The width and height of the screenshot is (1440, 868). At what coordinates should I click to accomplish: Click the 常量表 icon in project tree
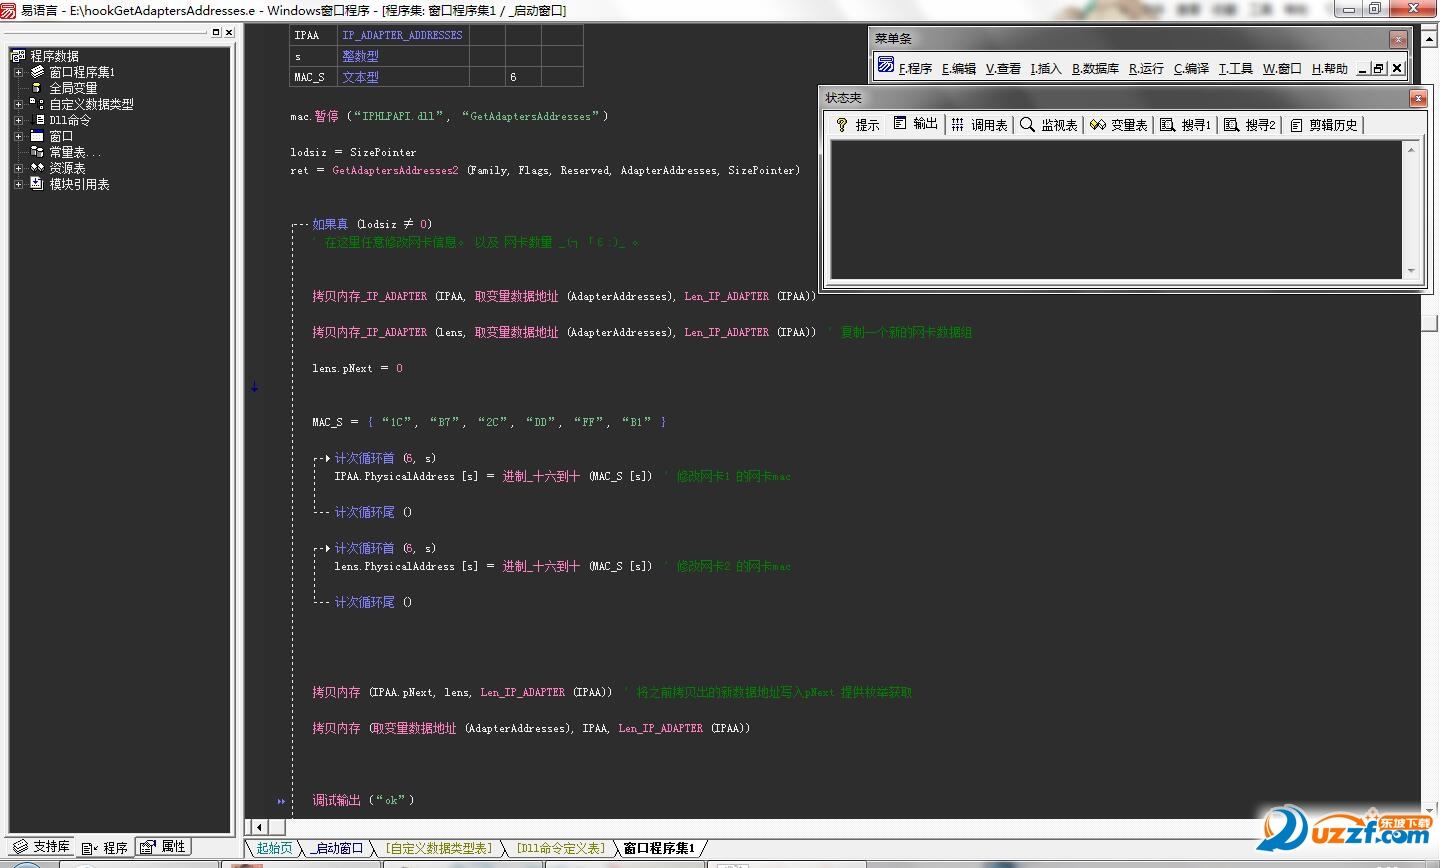37,152
